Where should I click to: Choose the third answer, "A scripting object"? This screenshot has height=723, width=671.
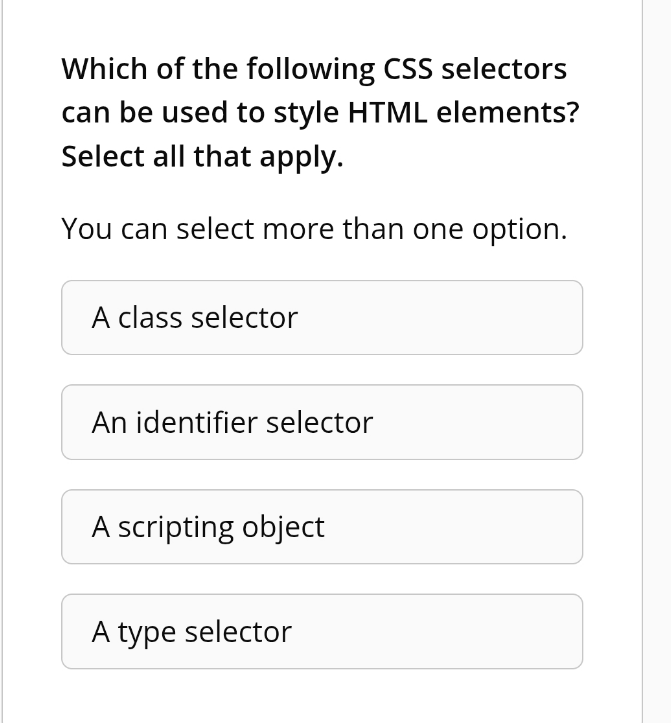tap(321, 527)
